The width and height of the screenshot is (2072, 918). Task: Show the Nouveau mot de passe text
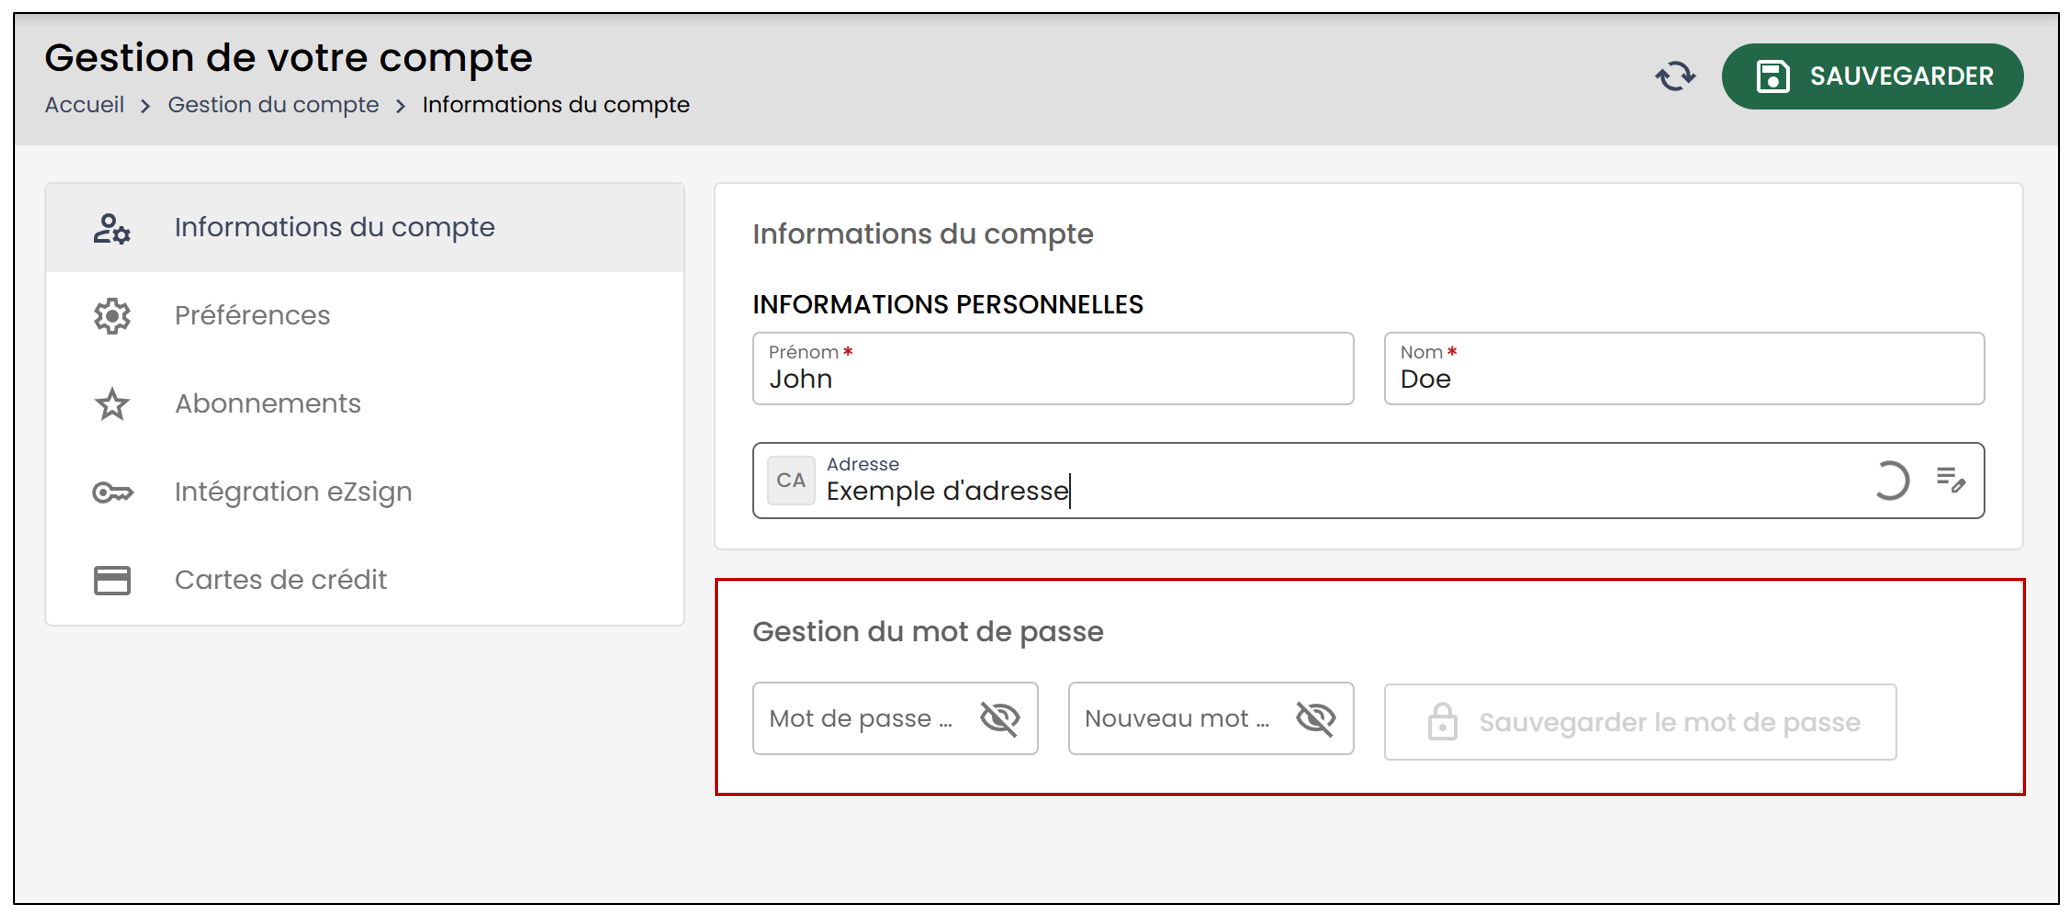pyautogui.click(x=1316, y=718)
